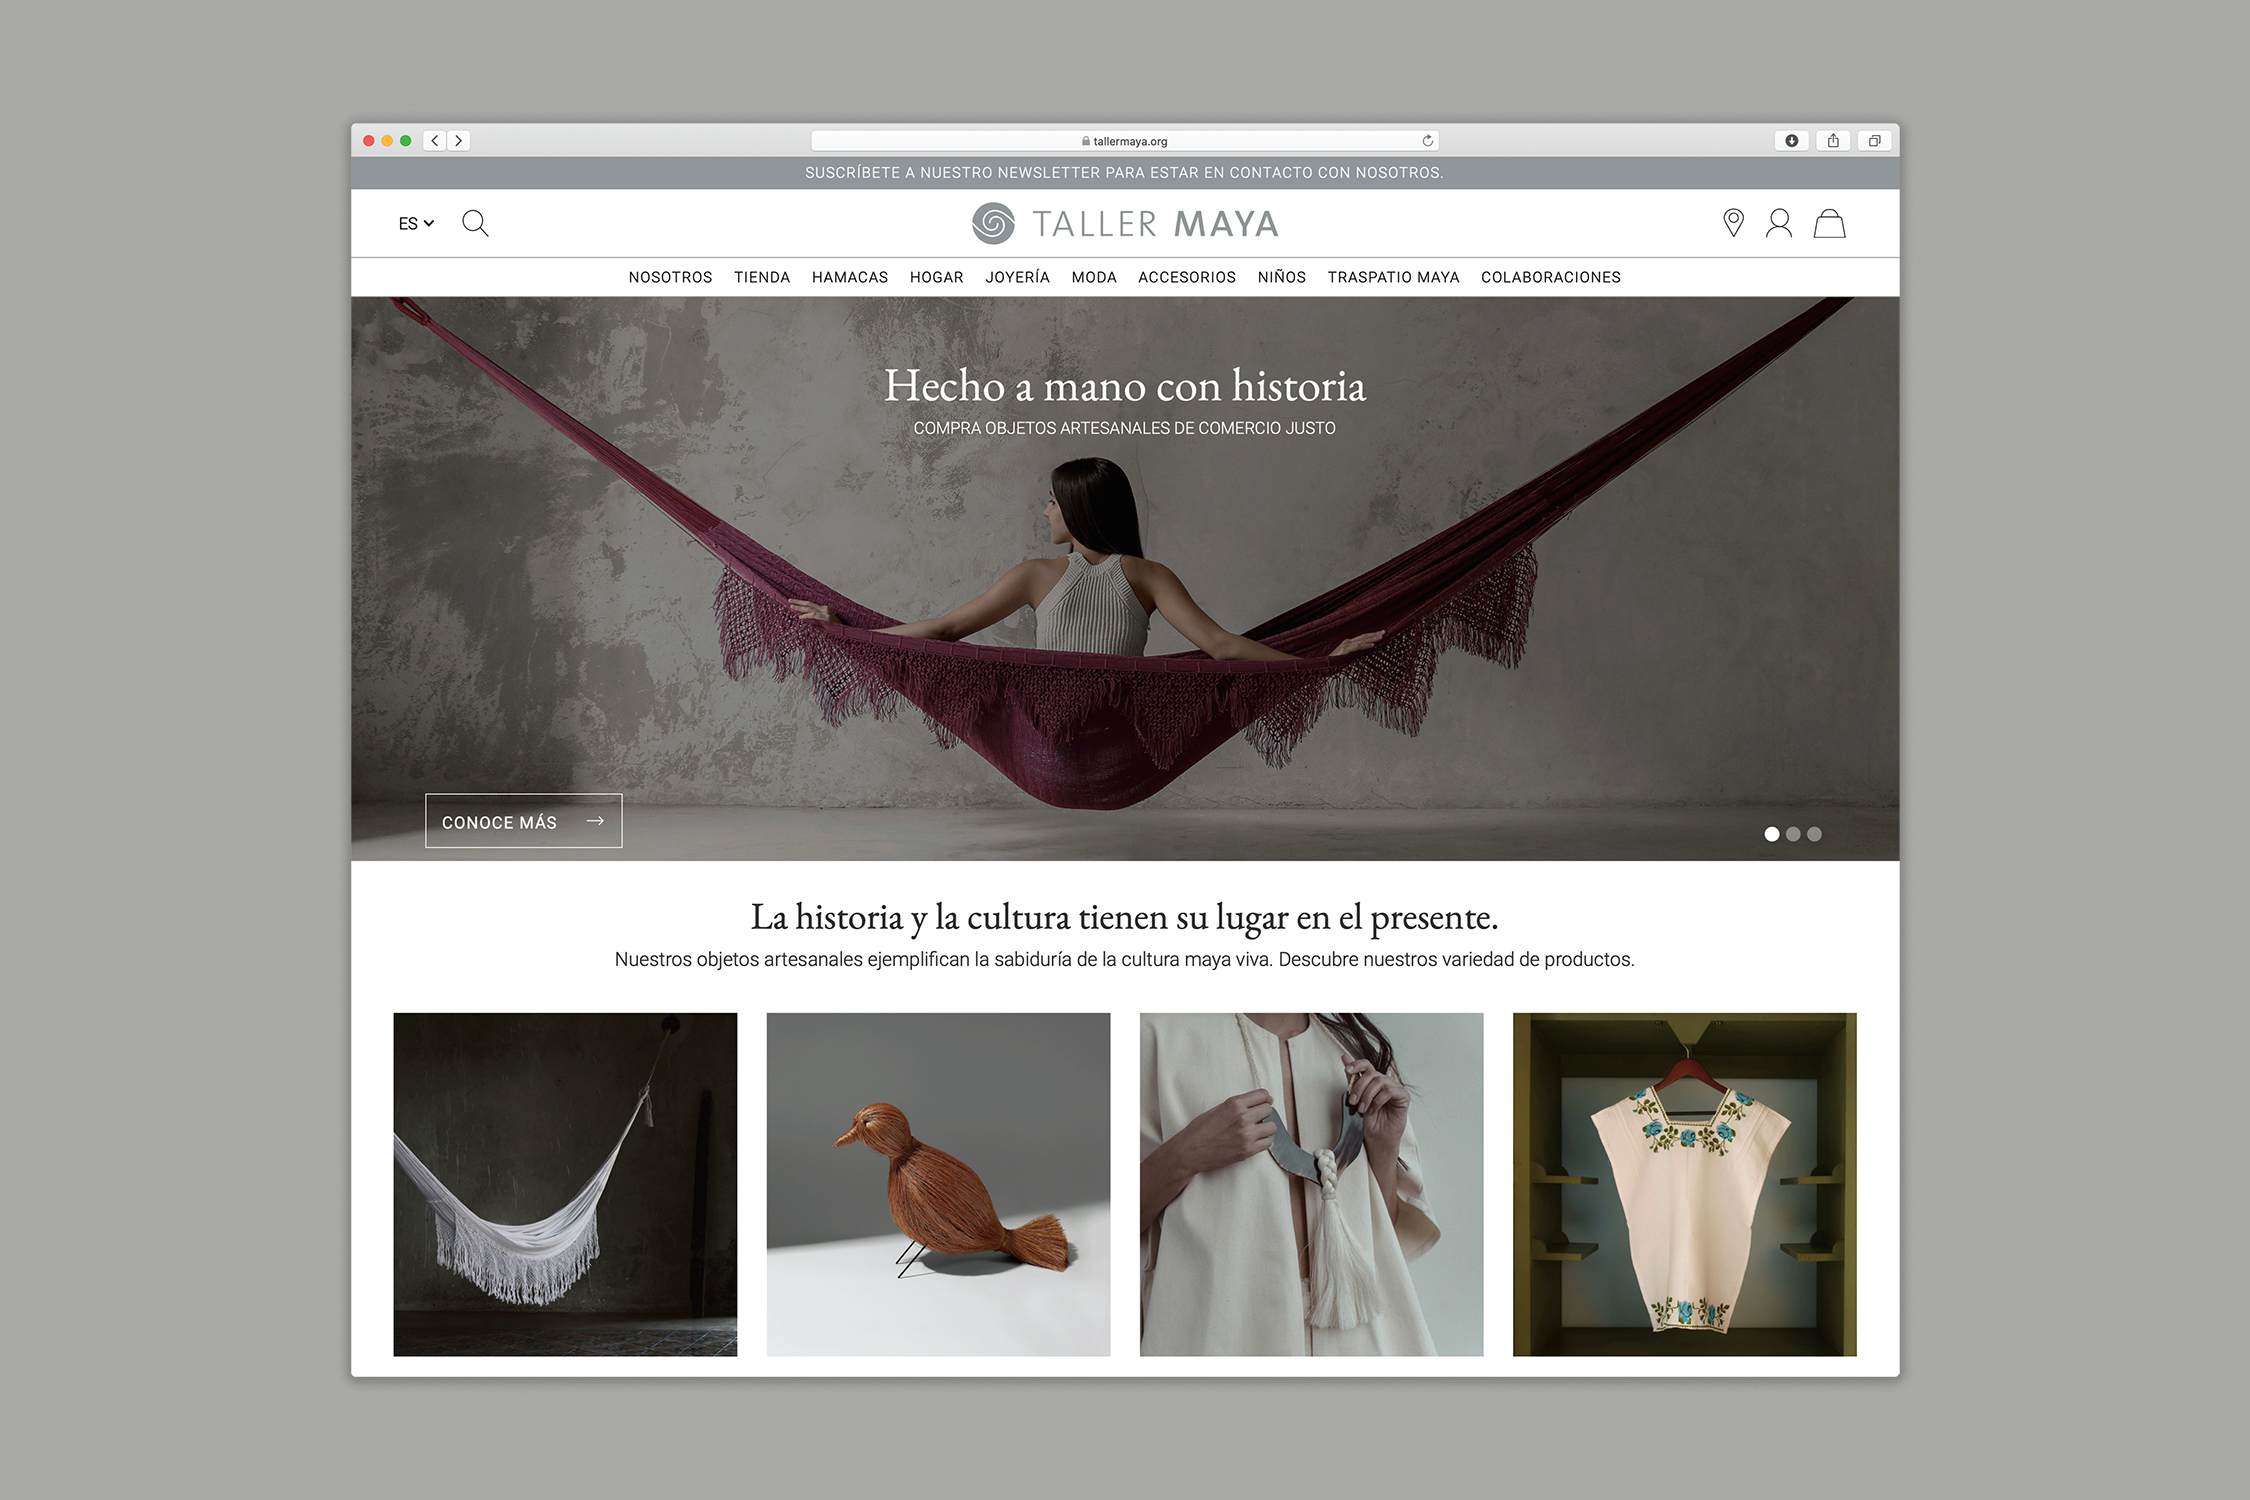Open the ACCESORIOS menu item
This screenshot has height=1500, width=2250.
click(1187, 277)
